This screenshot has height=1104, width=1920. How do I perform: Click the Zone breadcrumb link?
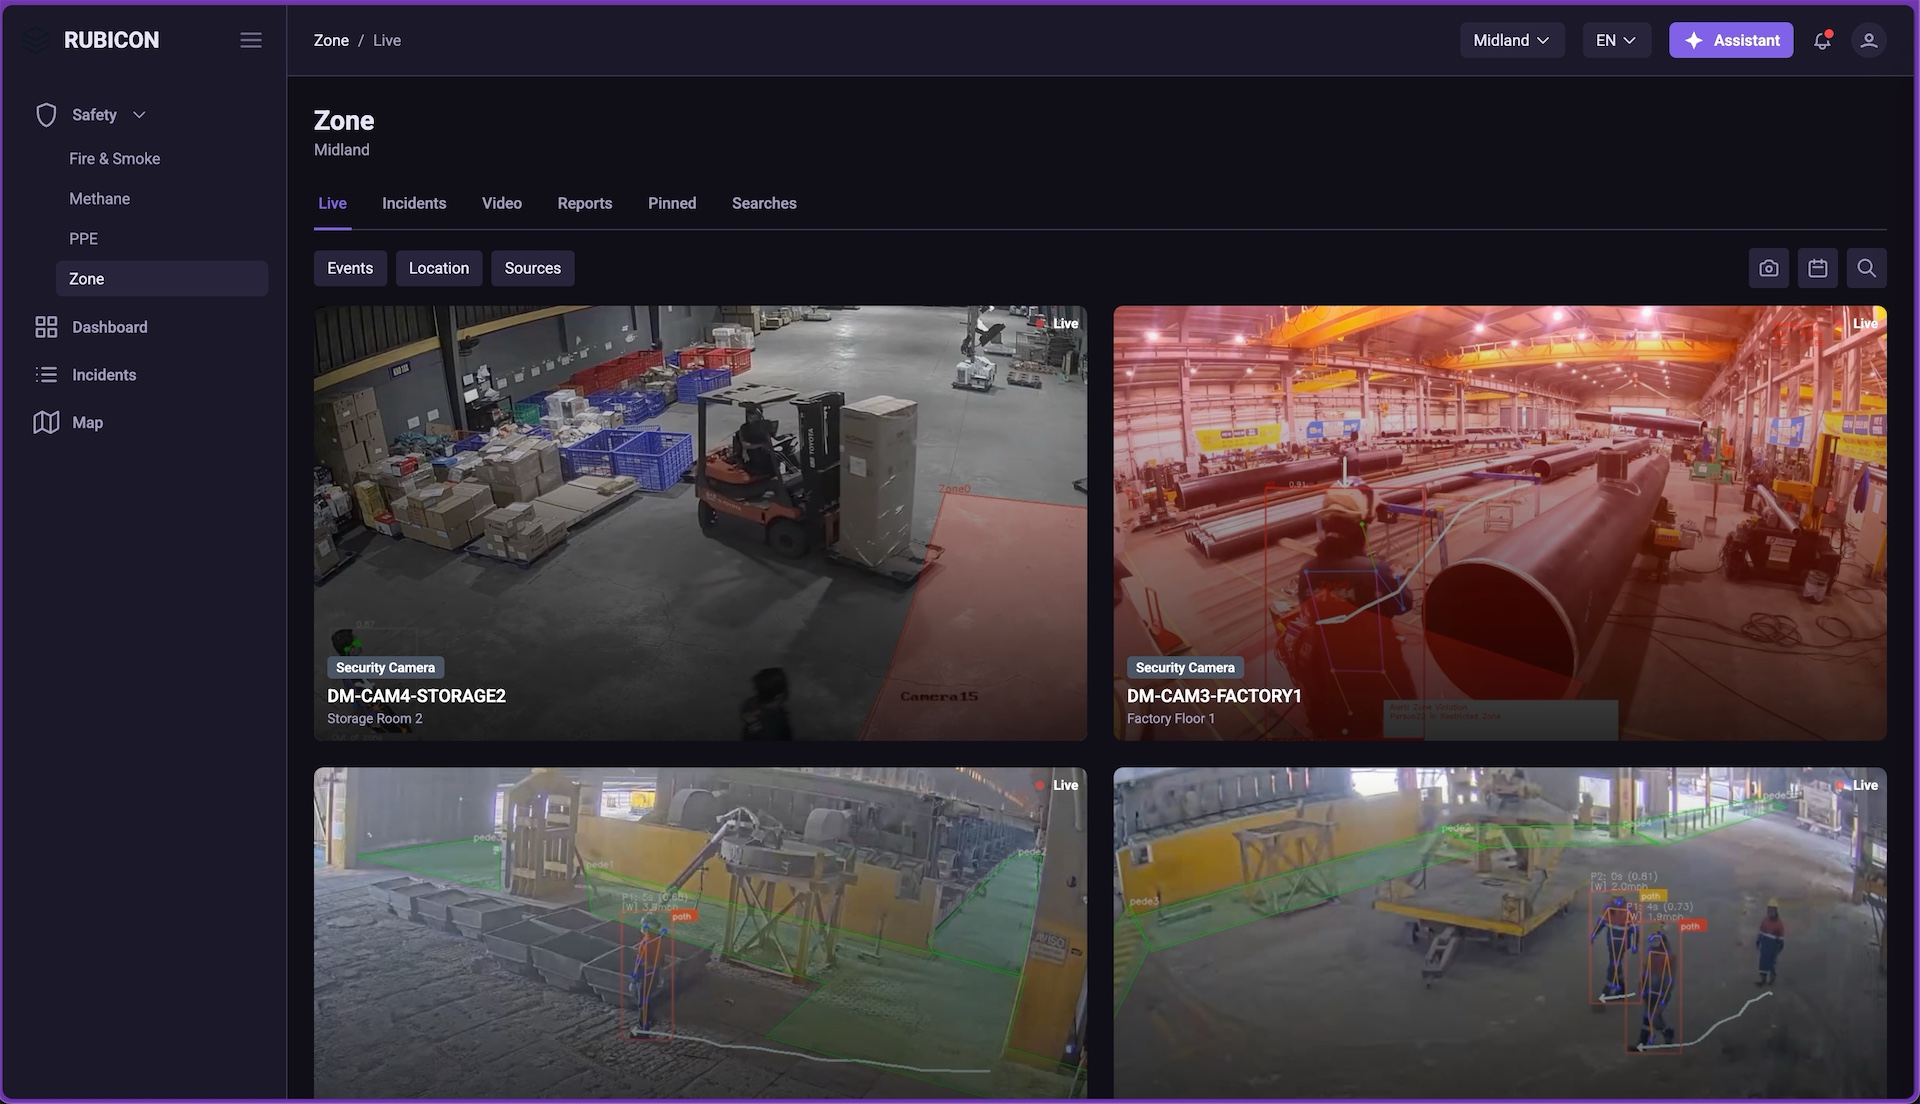point(331,40)
